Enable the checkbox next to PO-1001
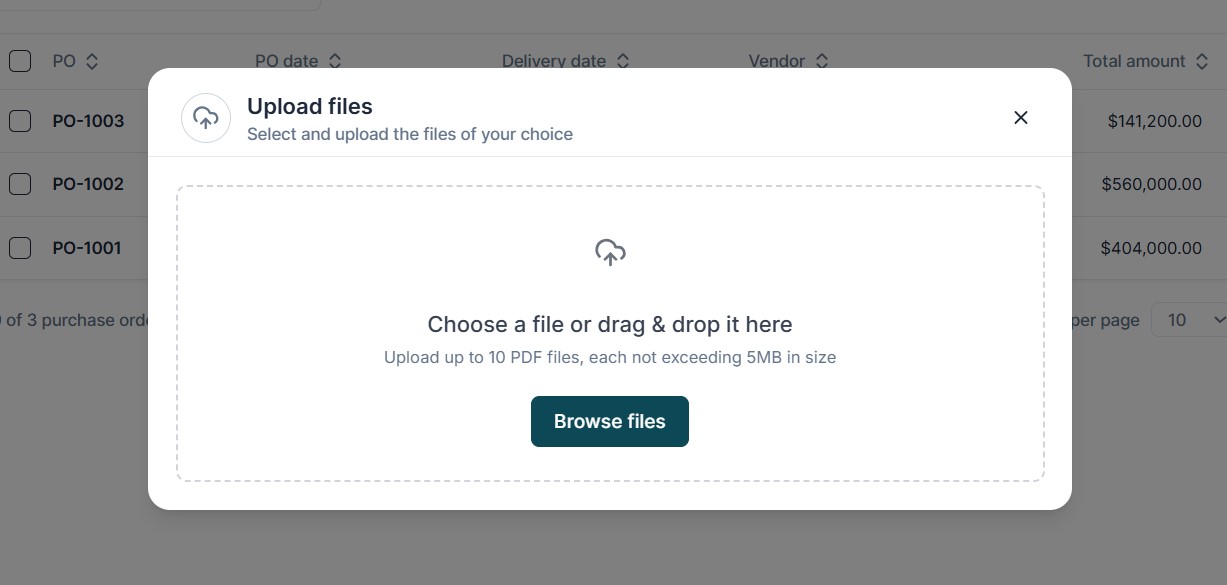1227x585 pixels. coord(20,248)
